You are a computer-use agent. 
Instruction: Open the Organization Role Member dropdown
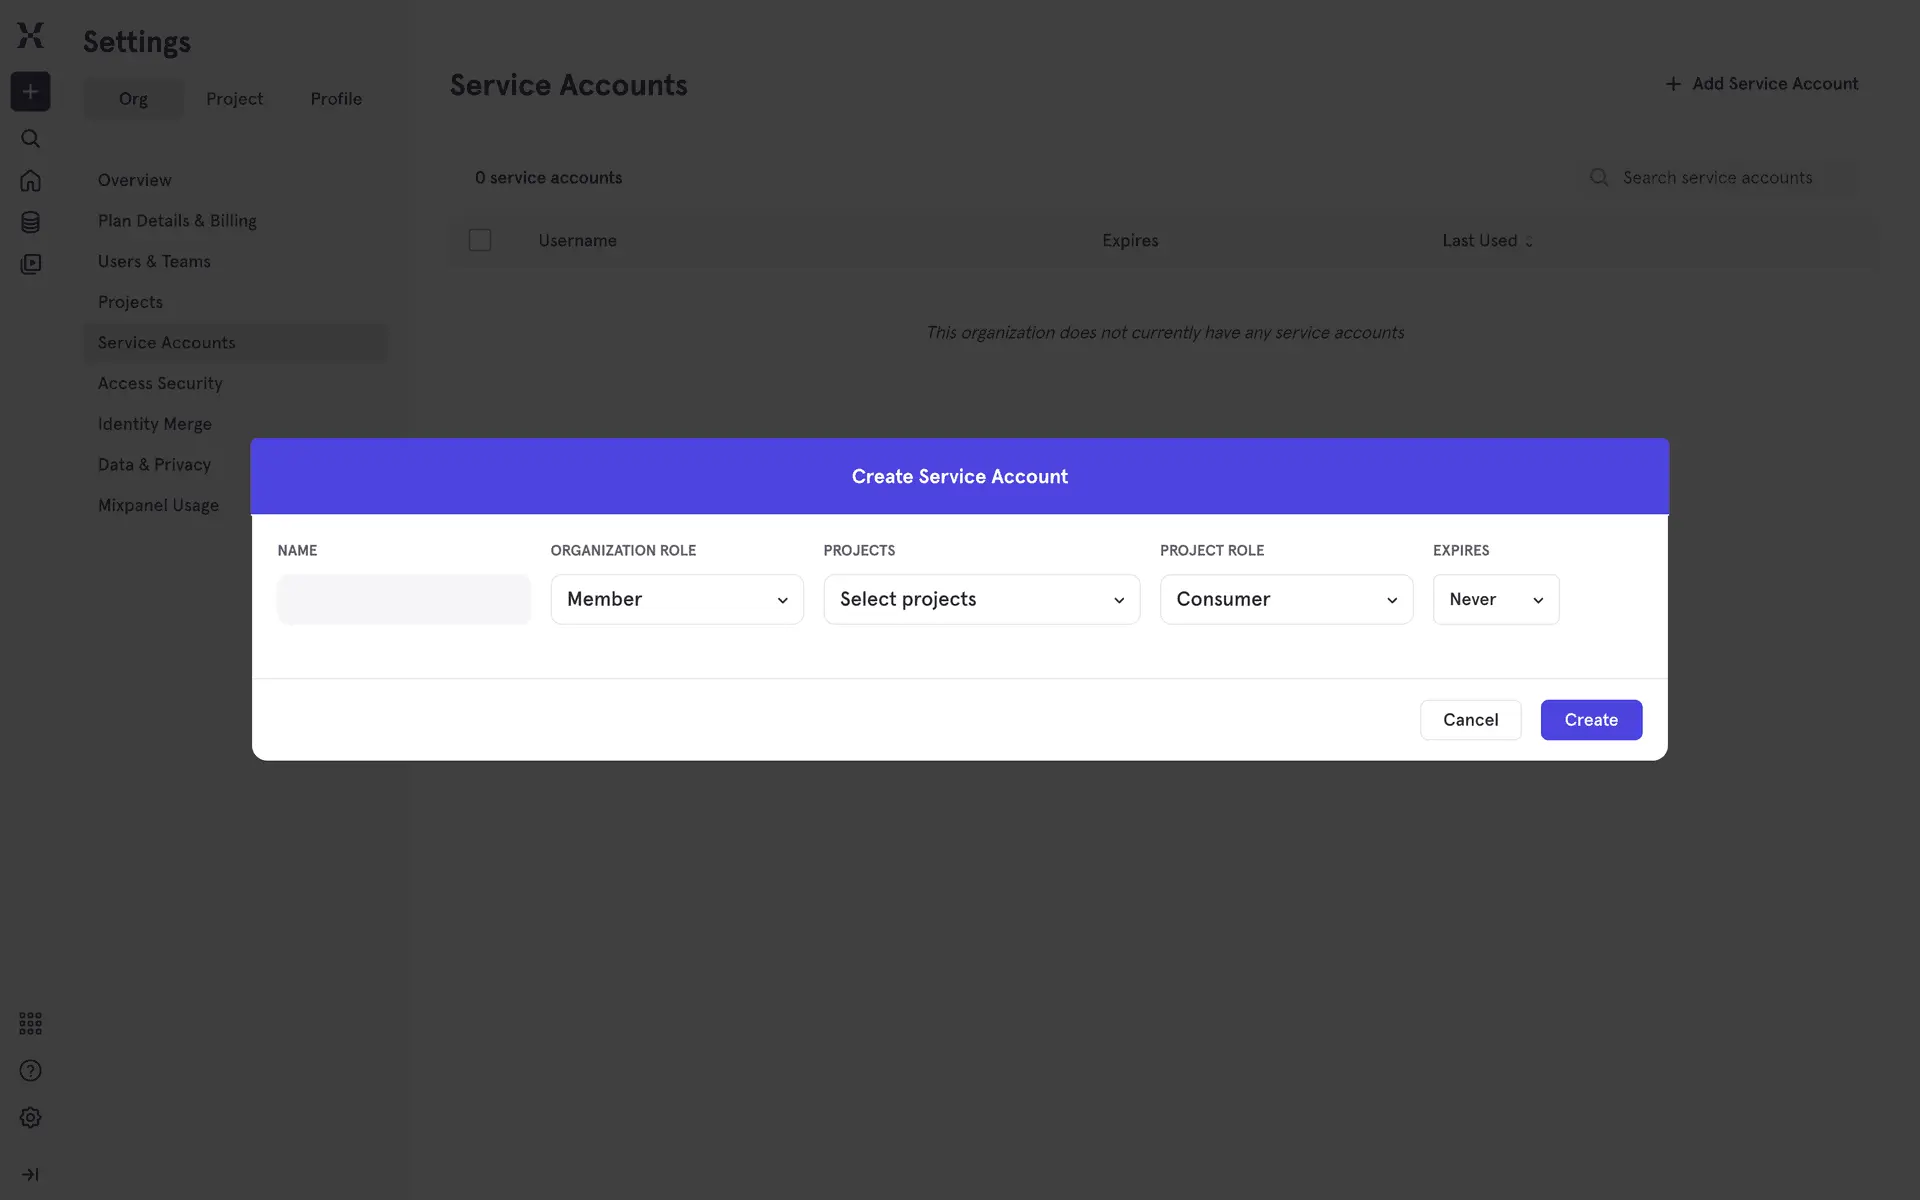[677, 599]
